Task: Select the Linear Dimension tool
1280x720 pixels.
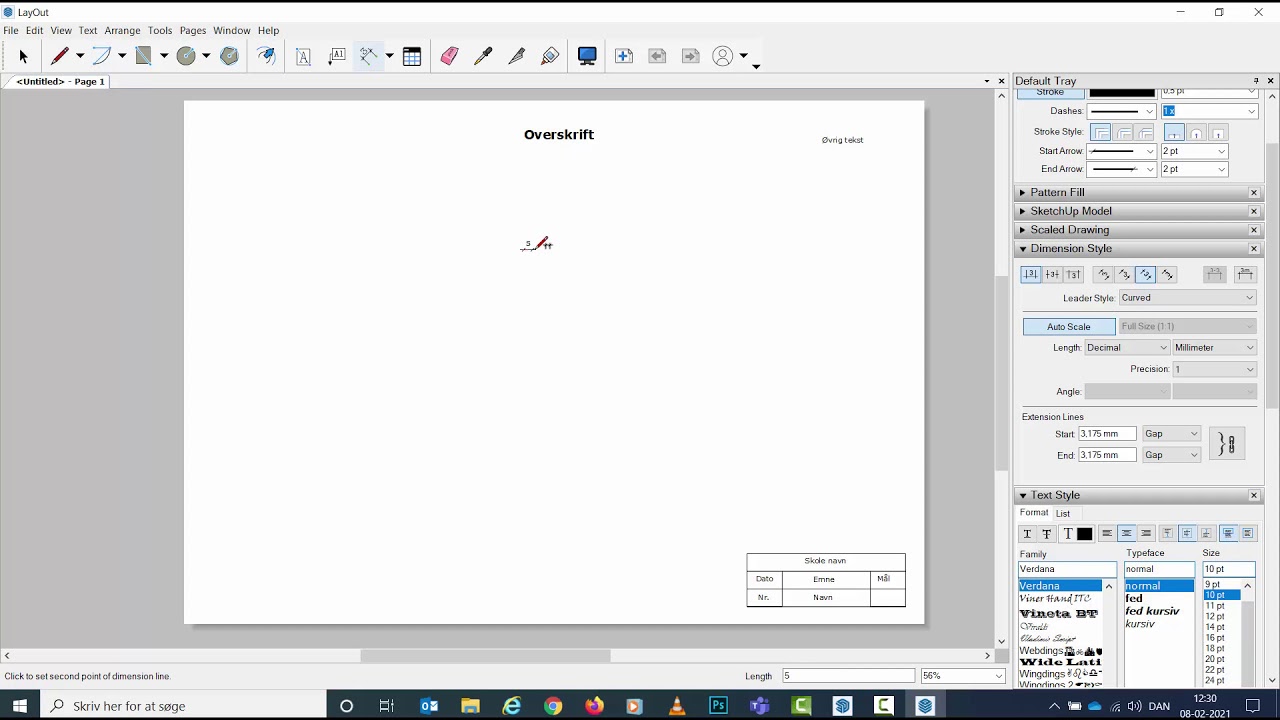Action: [x=369, y=57]
